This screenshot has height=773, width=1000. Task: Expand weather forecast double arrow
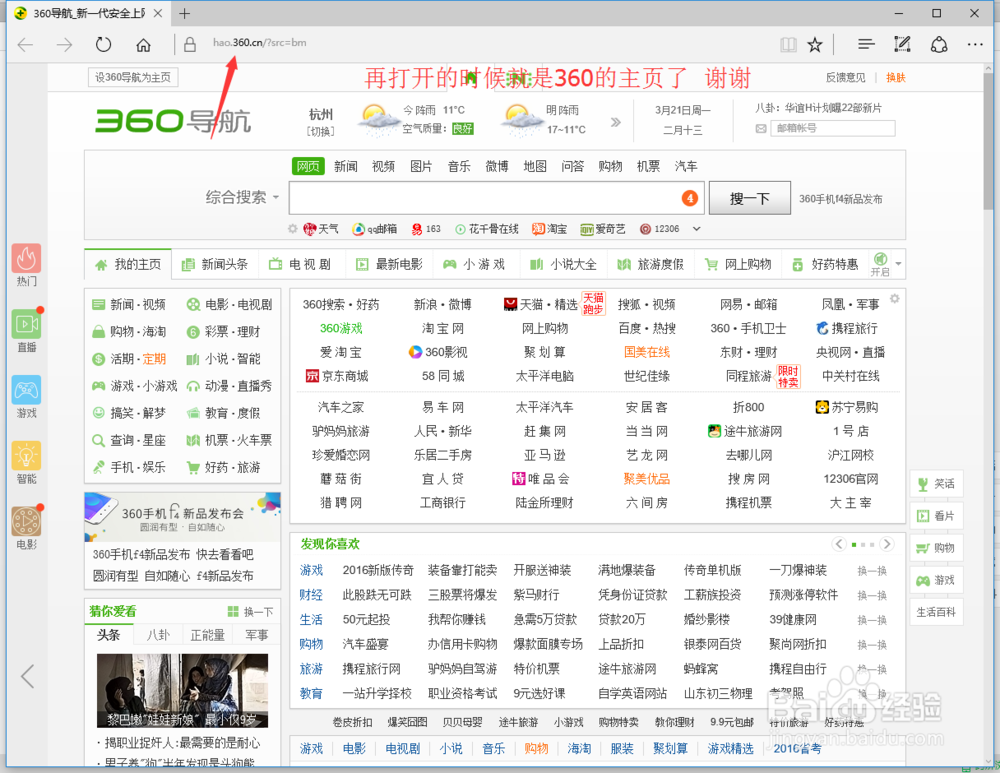click(x=615, y=122)
